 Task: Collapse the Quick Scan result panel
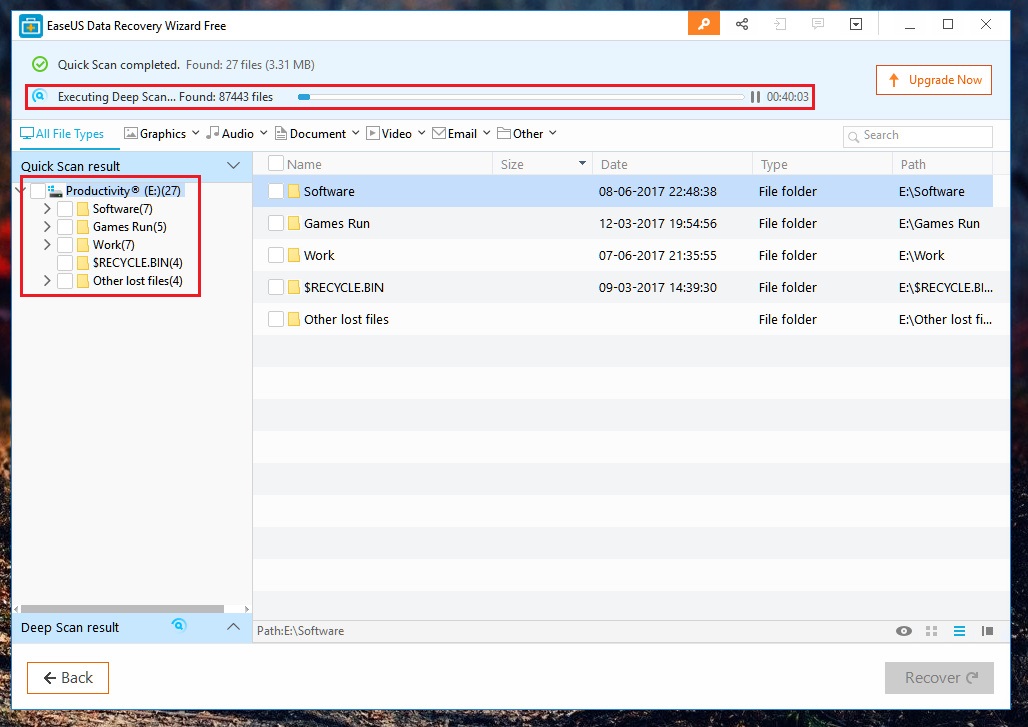click(233, 165)
